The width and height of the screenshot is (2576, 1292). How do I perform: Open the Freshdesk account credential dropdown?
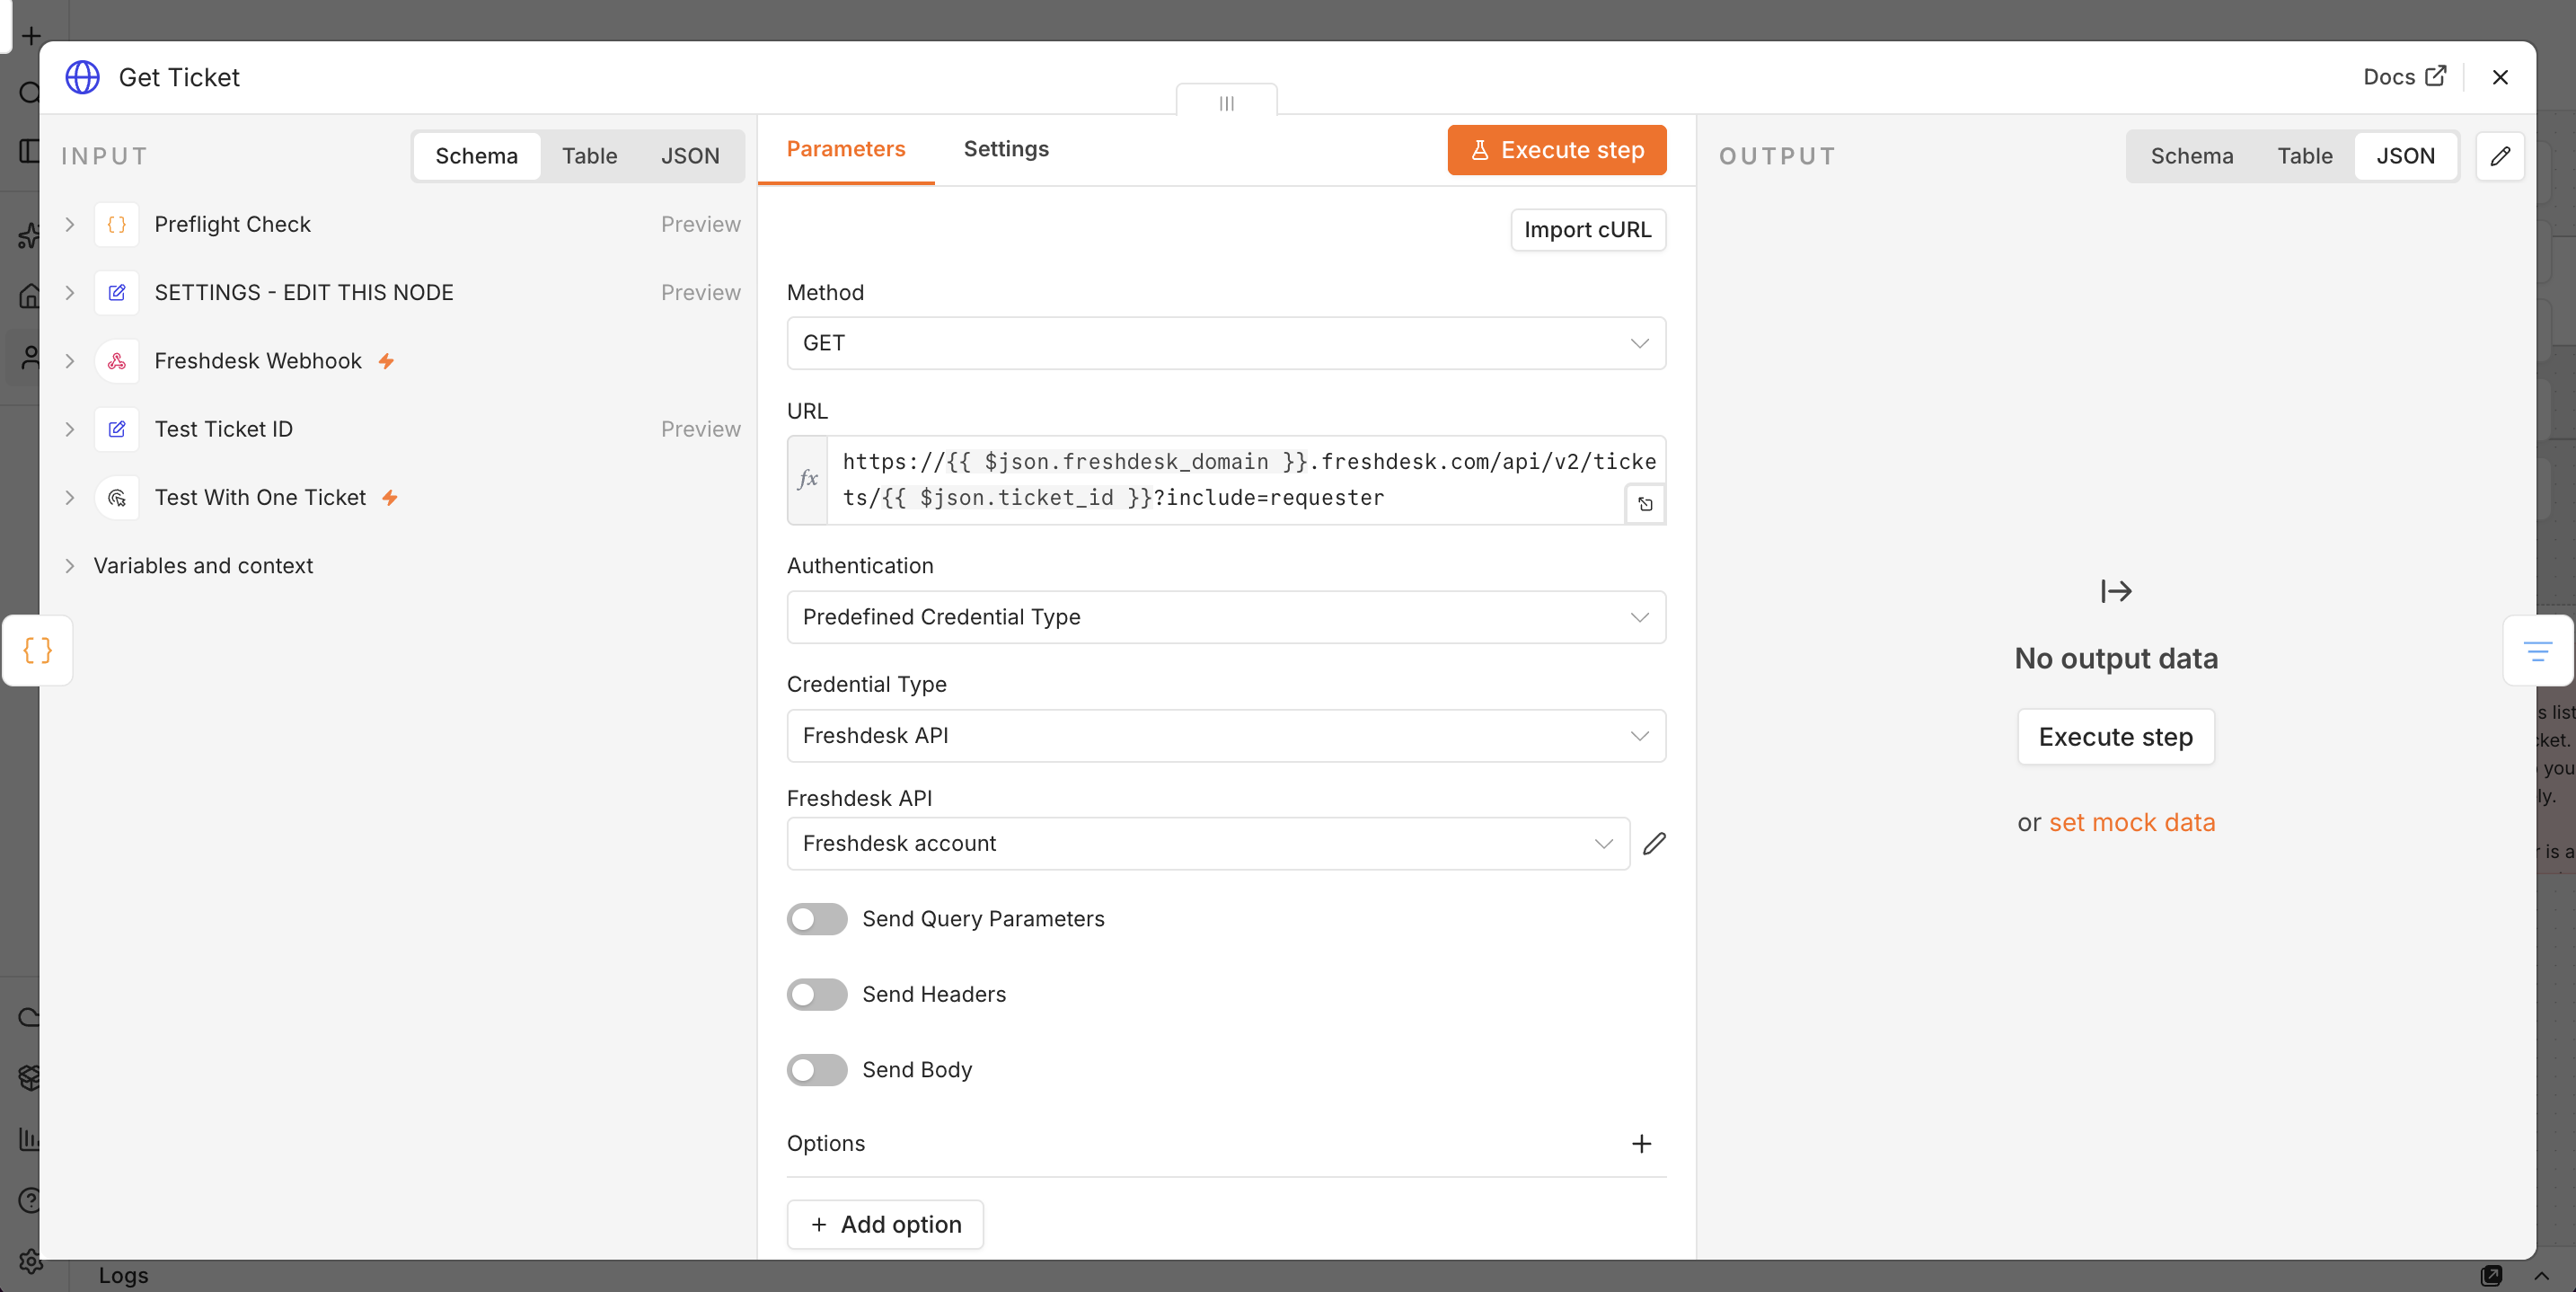[1208, 844]
